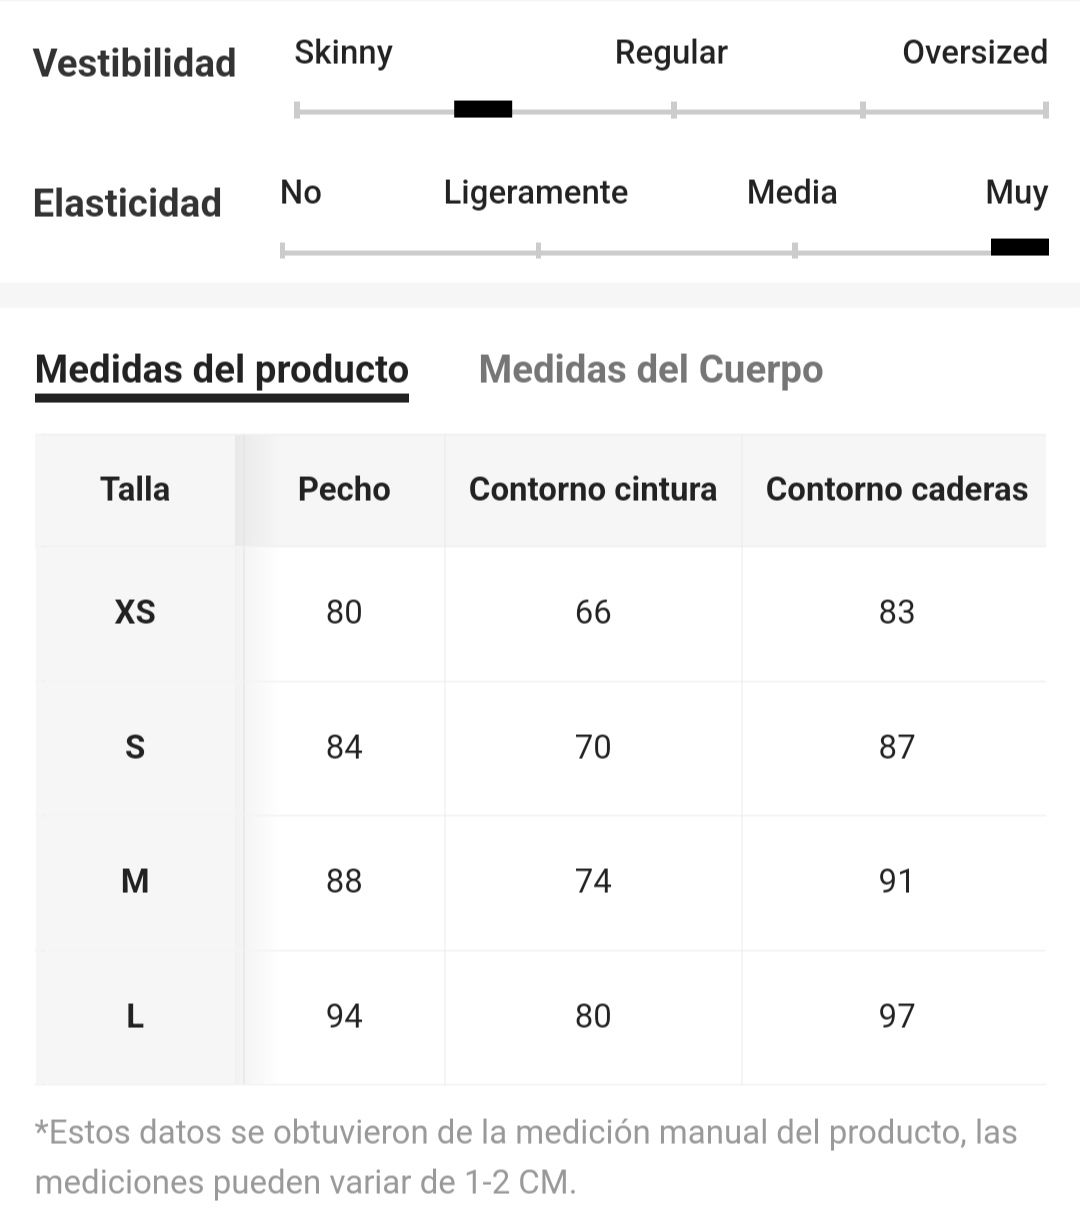
Task: Click the Media elasticity label
Action: (x=792, y=192)
